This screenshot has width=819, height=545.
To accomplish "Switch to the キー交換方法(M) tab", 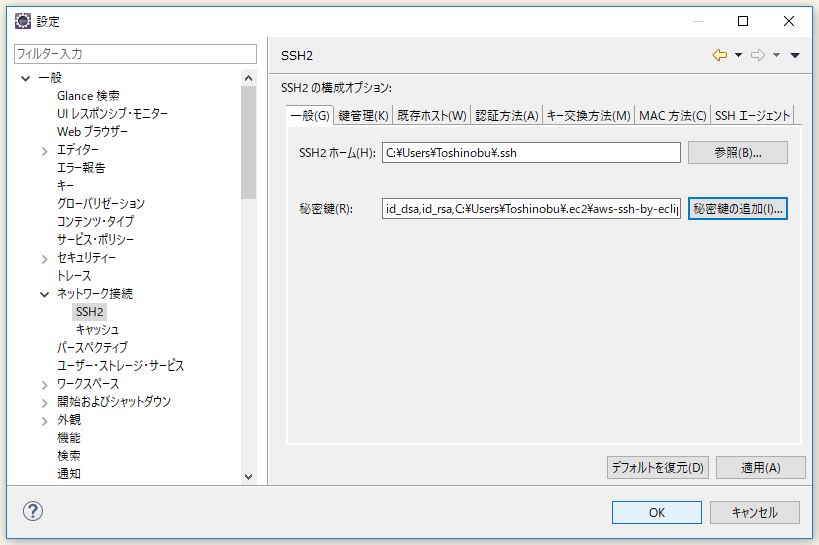I will [x=588, y=115].
